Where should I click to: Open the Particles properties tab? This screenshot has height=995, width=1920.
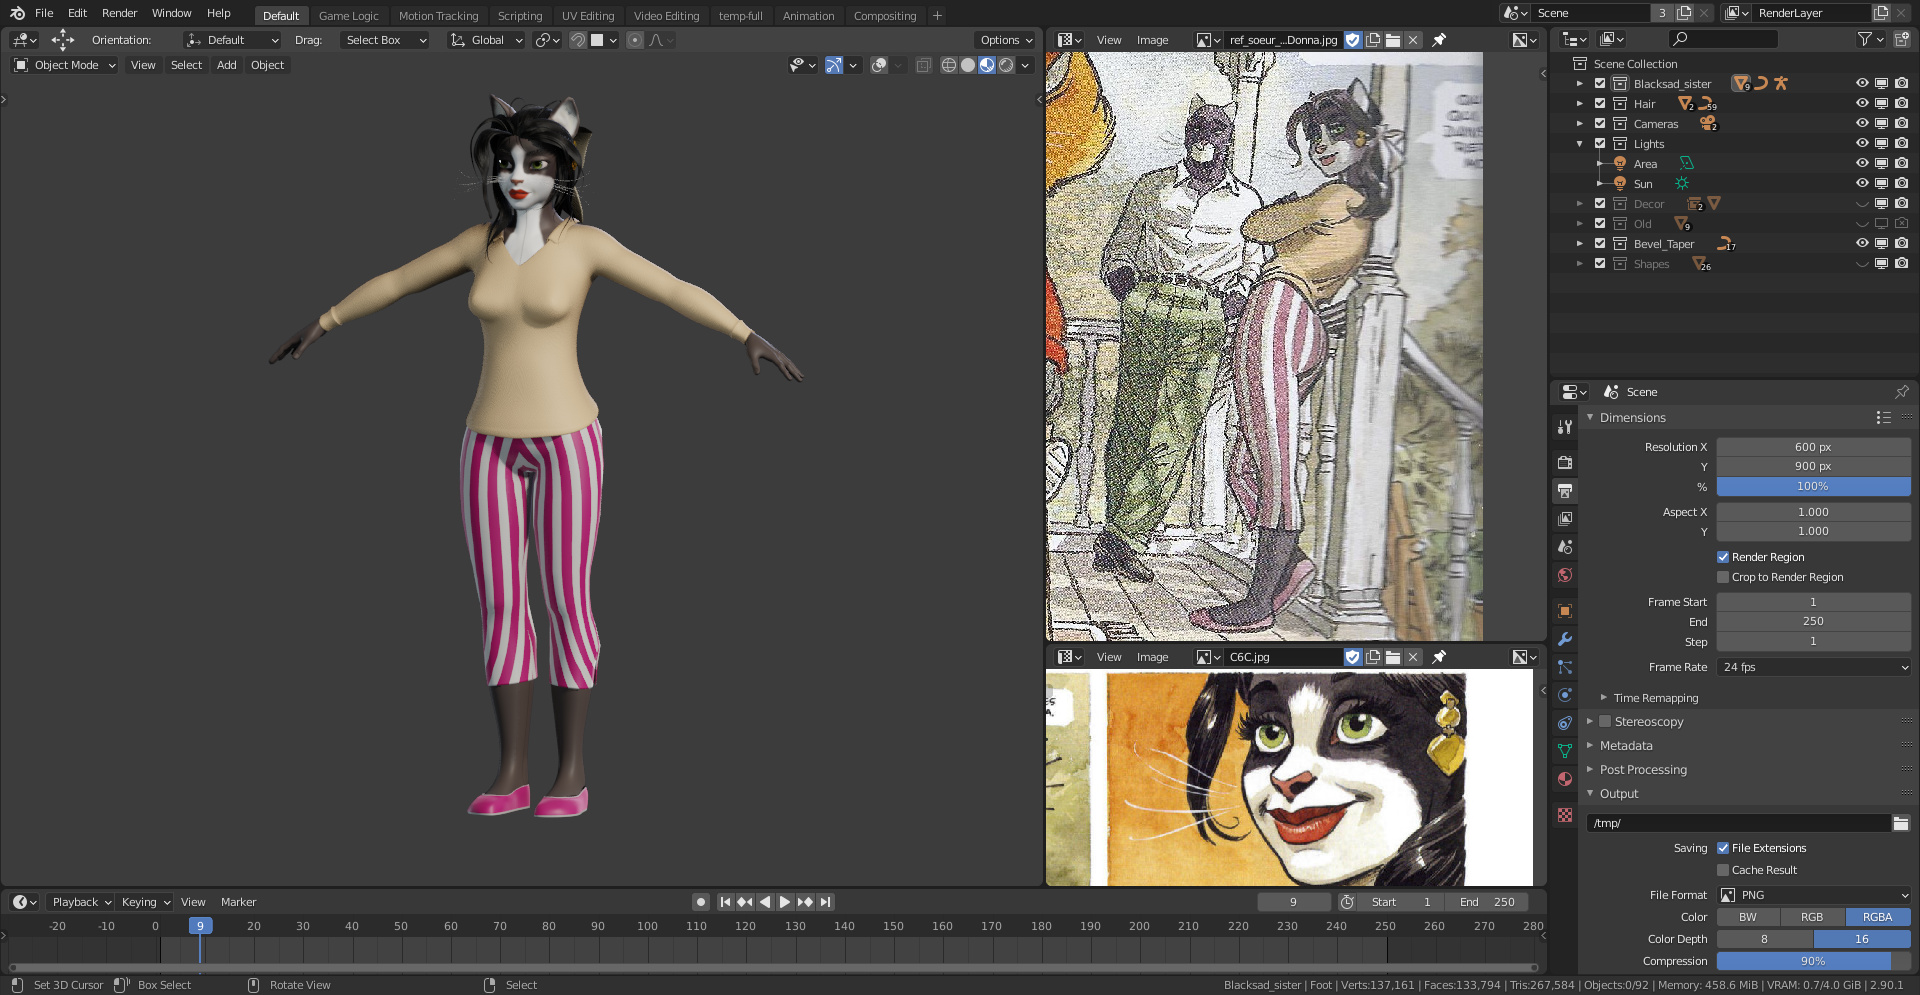(x=1565, y=667)
